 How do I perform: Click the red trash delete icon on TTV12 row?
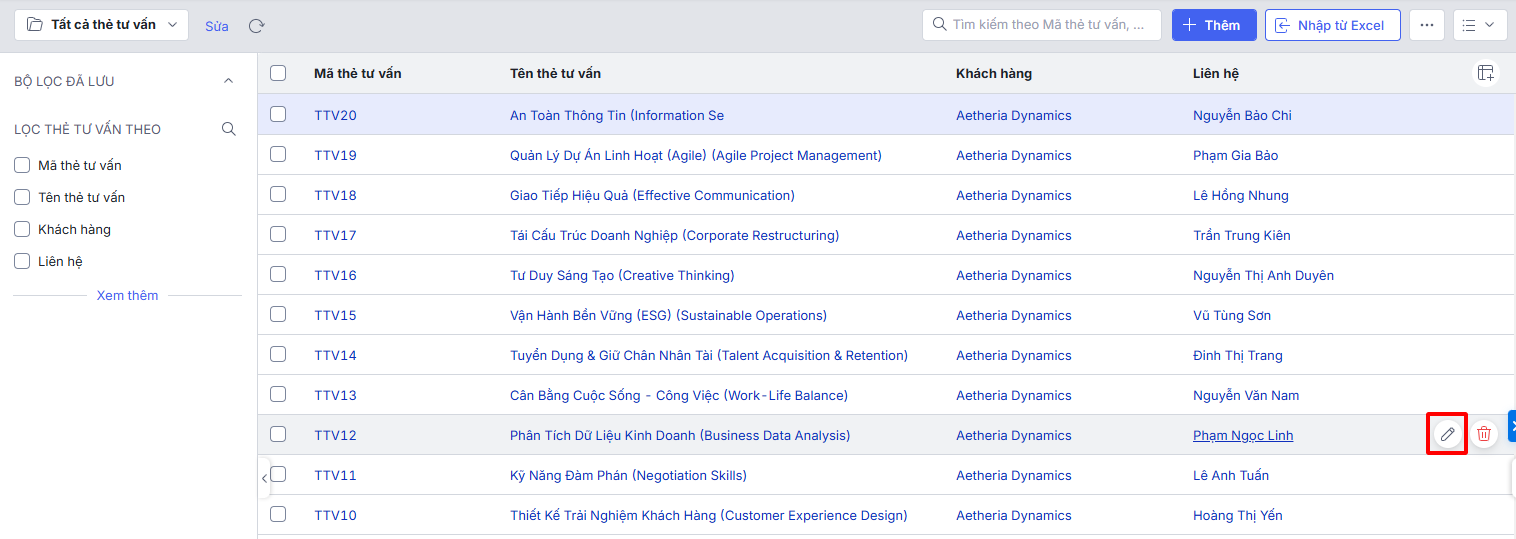click(1484, 434)
